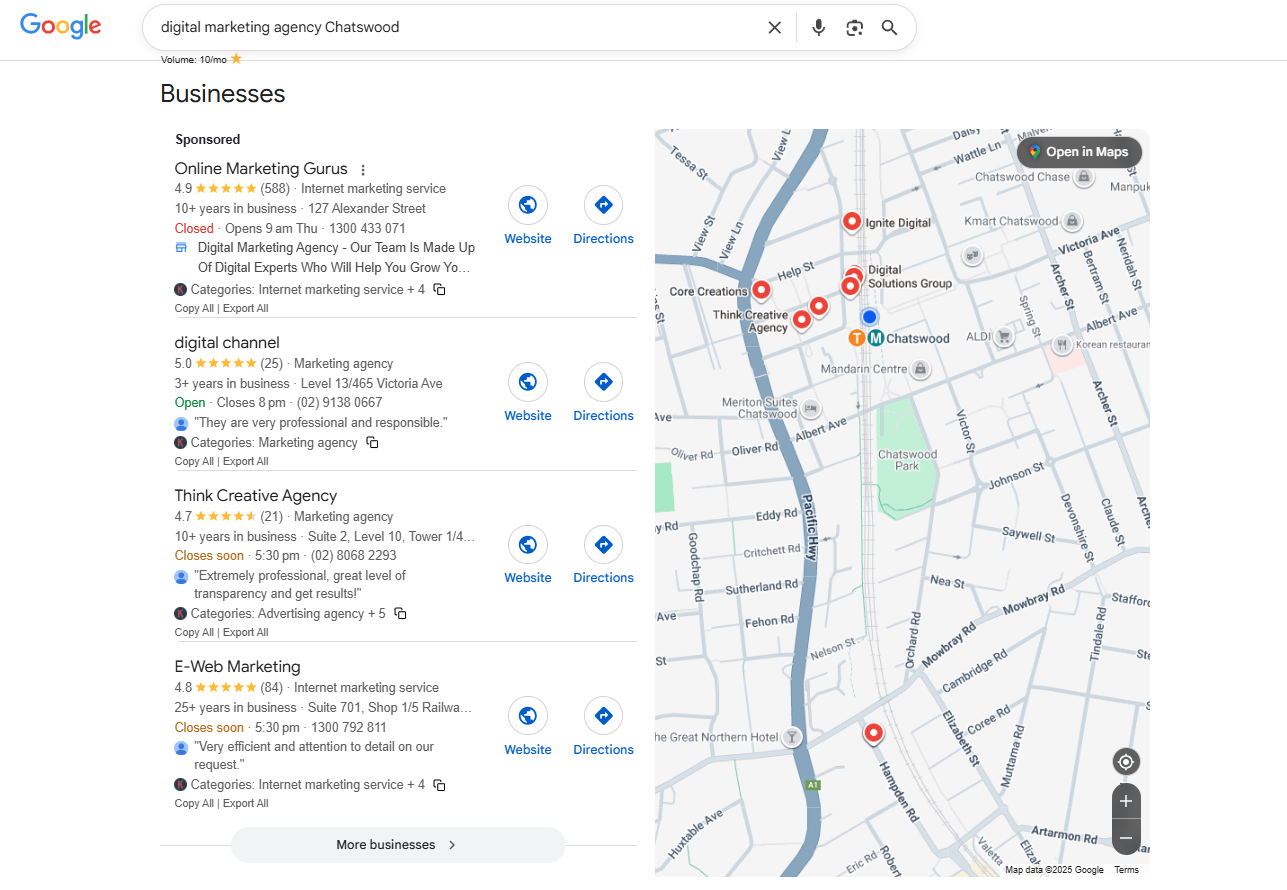Open options menu for Online Marketing Gurus
This screenshot has width=1287, height=890.
pyautogui.click(x=362, y=168)
